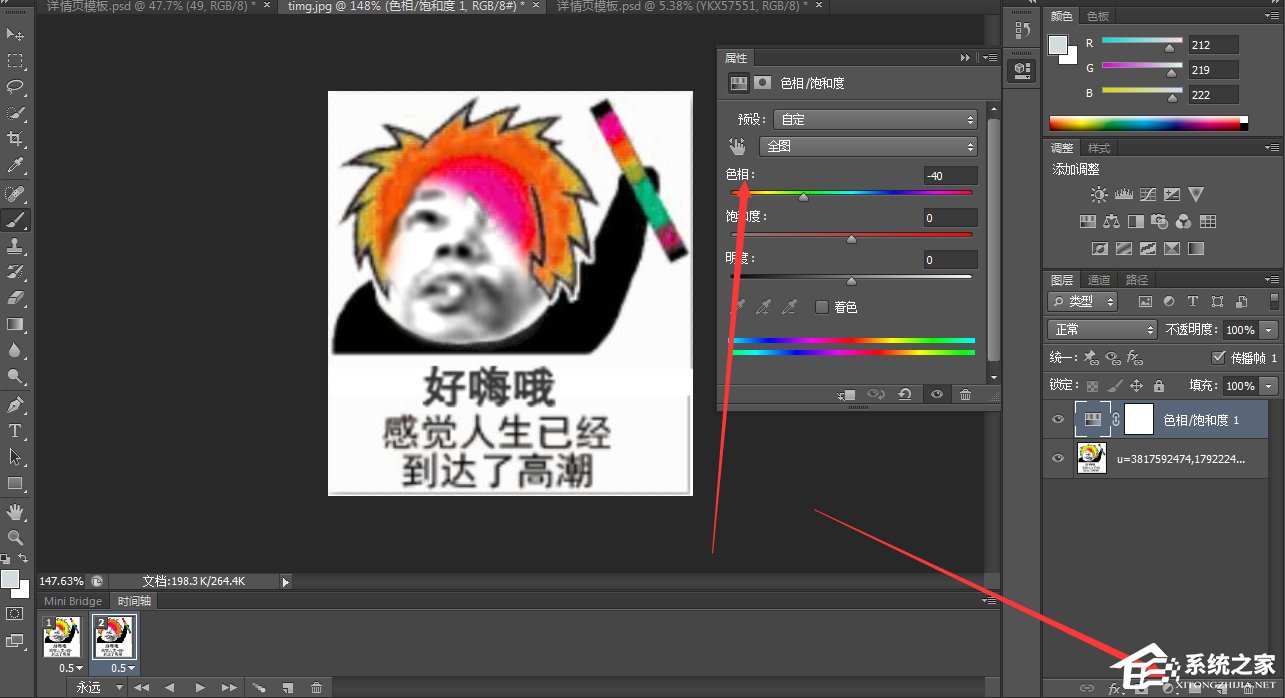Click the 时间轴 (Timeline) button
Image resolution: width=1285 pixels, height=698 pixels.
click(x=133, y=600)
